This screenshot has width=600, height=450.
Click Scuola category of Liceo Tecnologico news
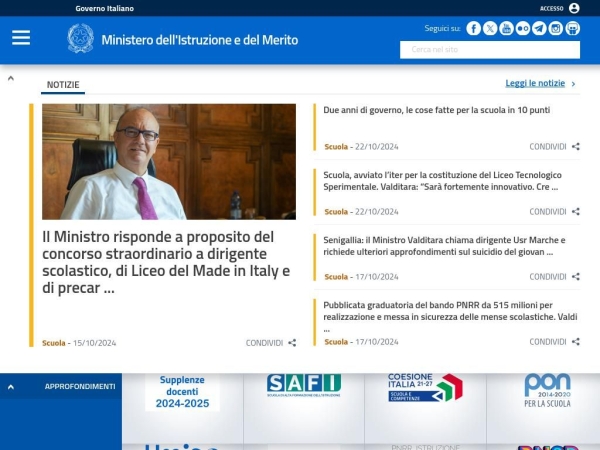point(336,212)
